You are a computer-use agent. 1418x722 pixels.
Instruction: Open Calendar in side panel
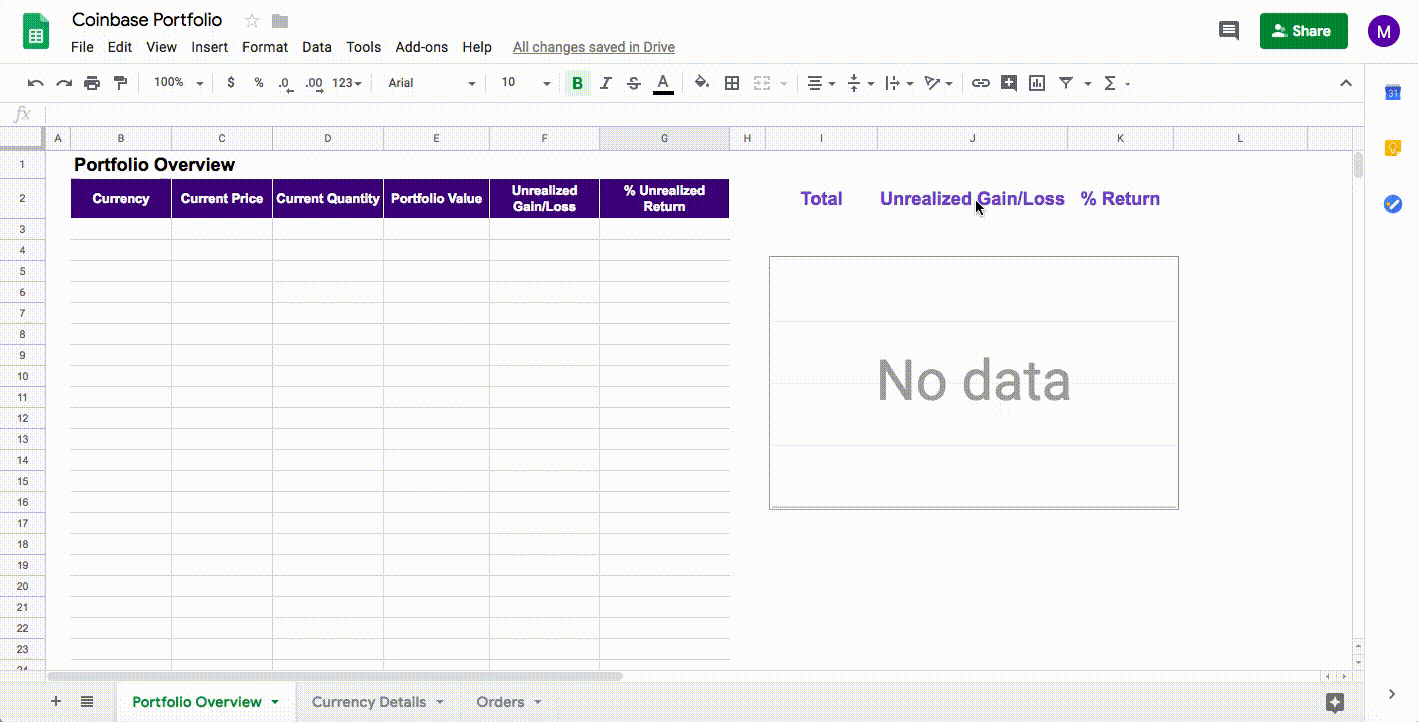coord(1392,92)
